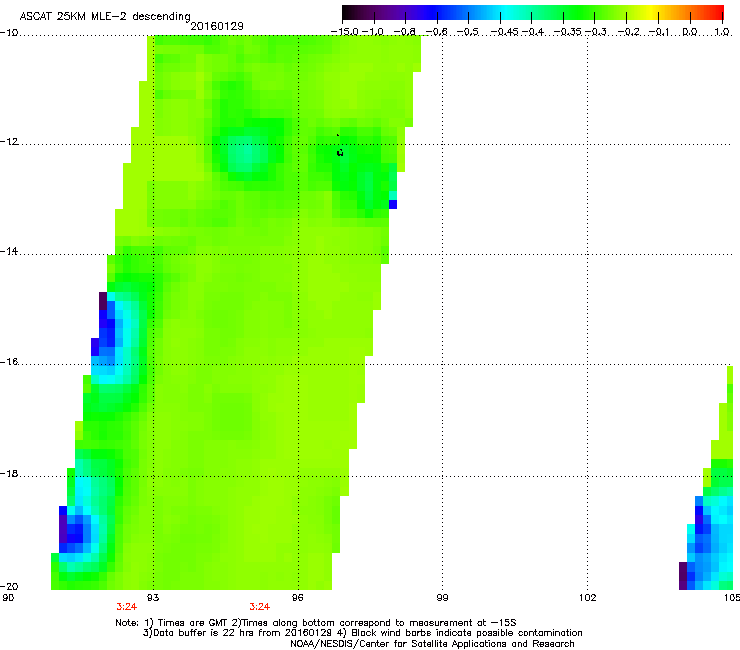This screenshot has width=740, height=650.
Task: Click latitude axis label -14
Action: click(x=9, y=252)
